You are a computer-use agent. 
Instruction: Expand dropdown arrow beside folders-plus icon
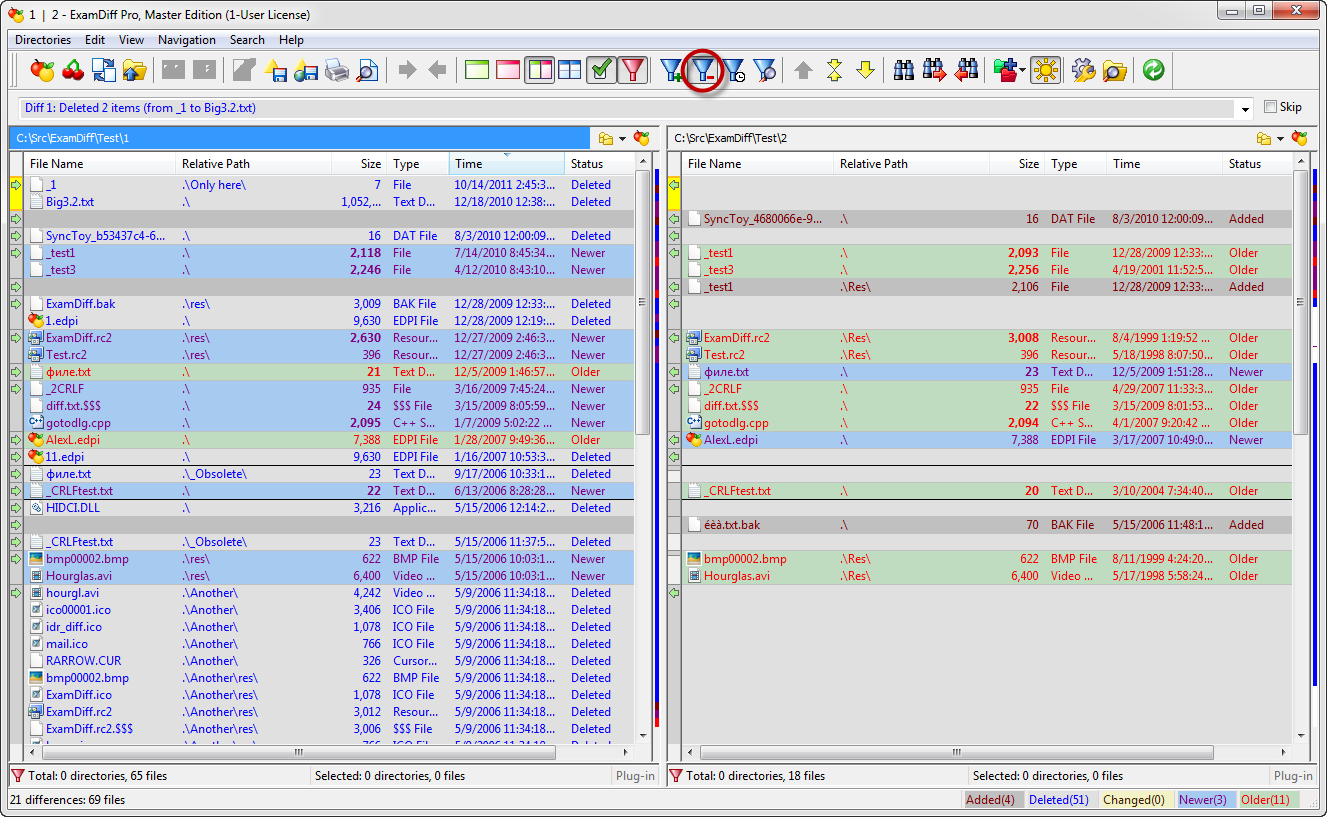click(x=1023, y=70)
